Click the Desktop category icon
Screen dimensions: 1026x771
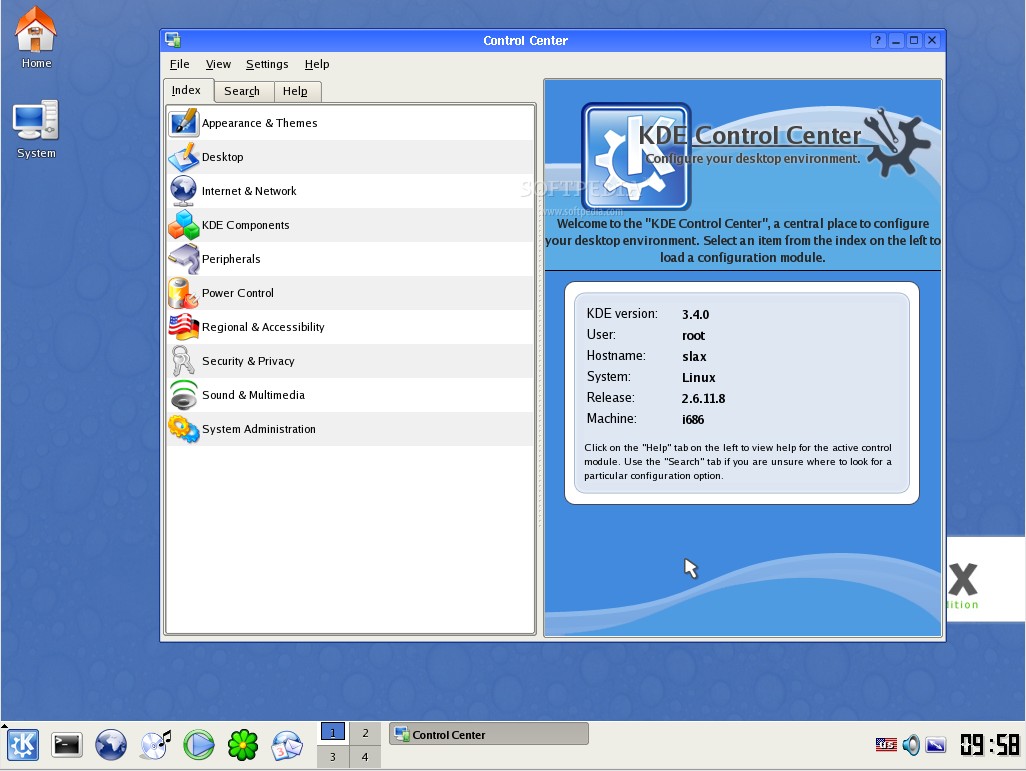[183, 157]
